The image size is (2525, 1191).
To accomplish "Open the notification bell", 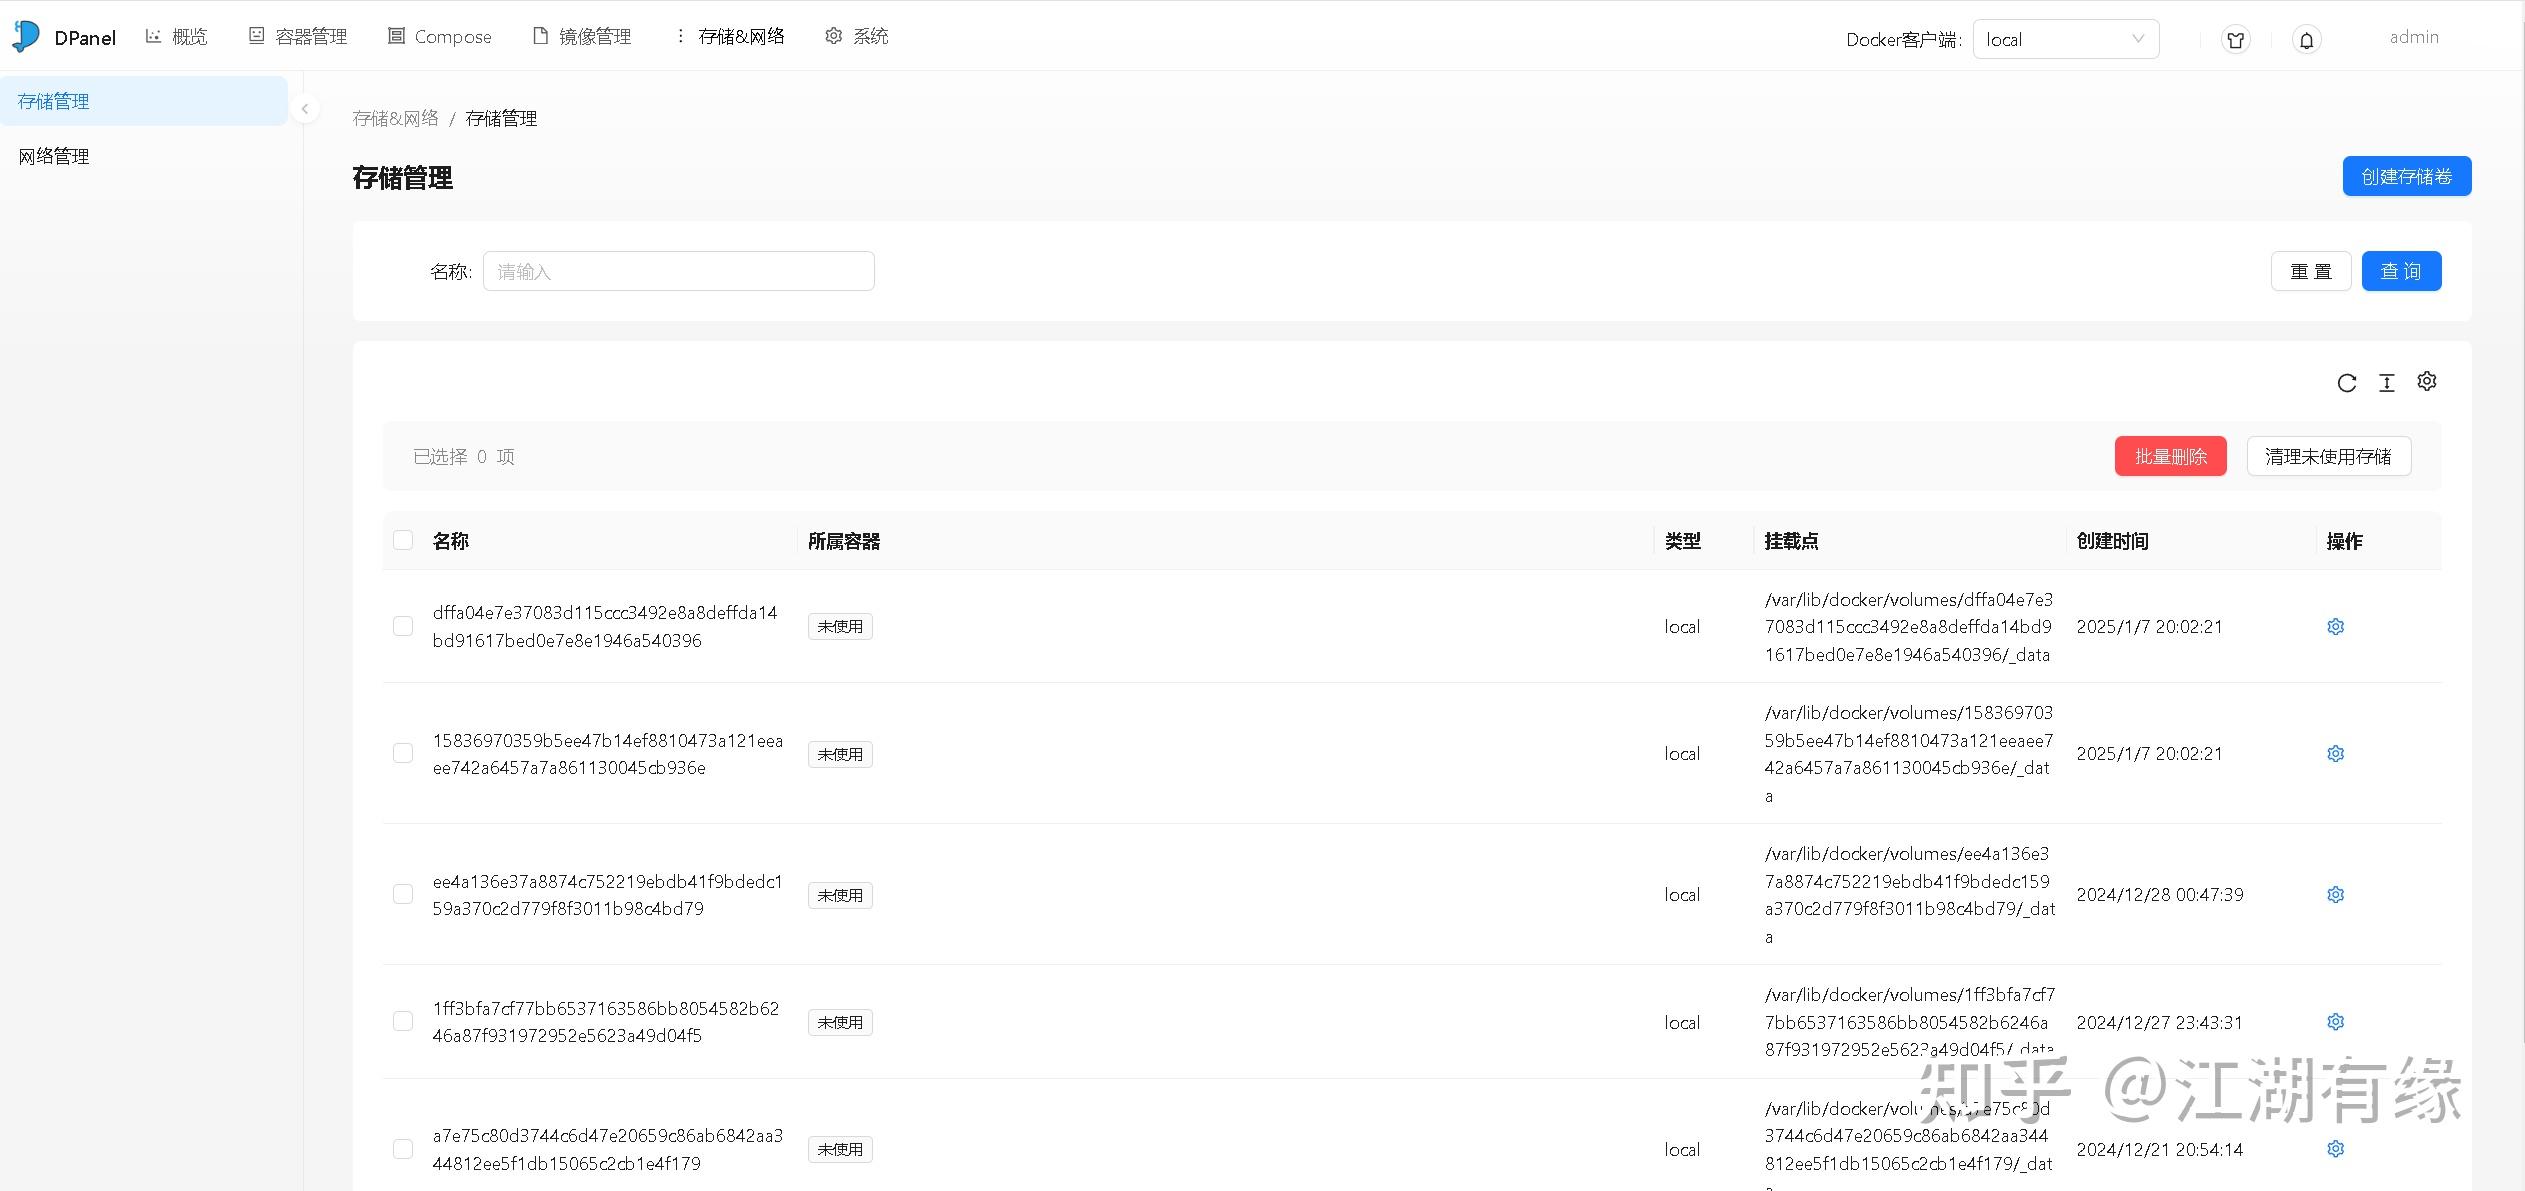I will pos(2306,39).
